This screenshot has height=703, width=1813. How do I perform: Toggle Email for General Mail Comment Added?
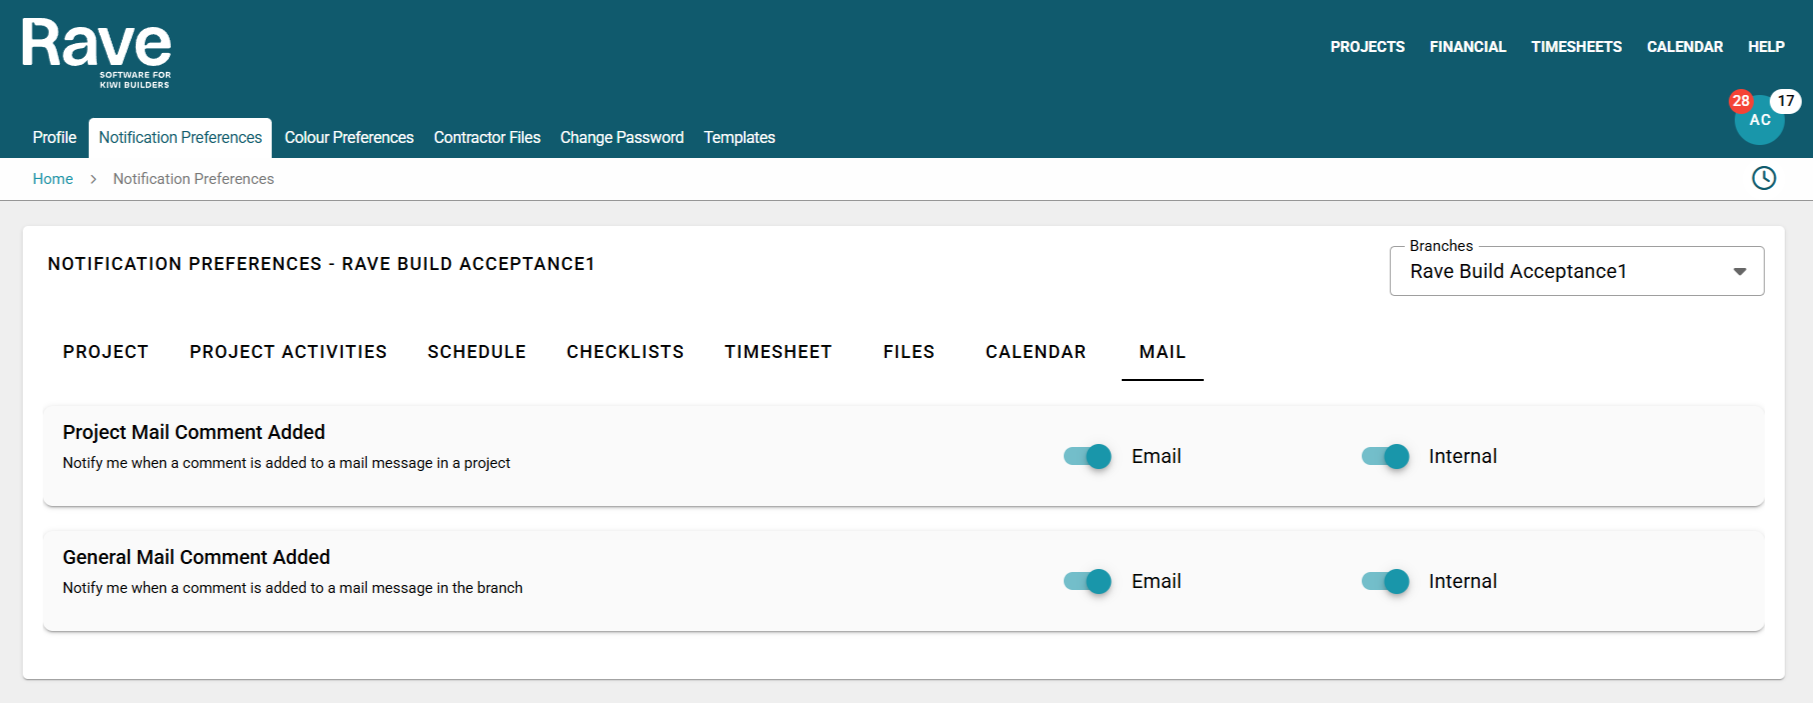[x=1088, y=581]
